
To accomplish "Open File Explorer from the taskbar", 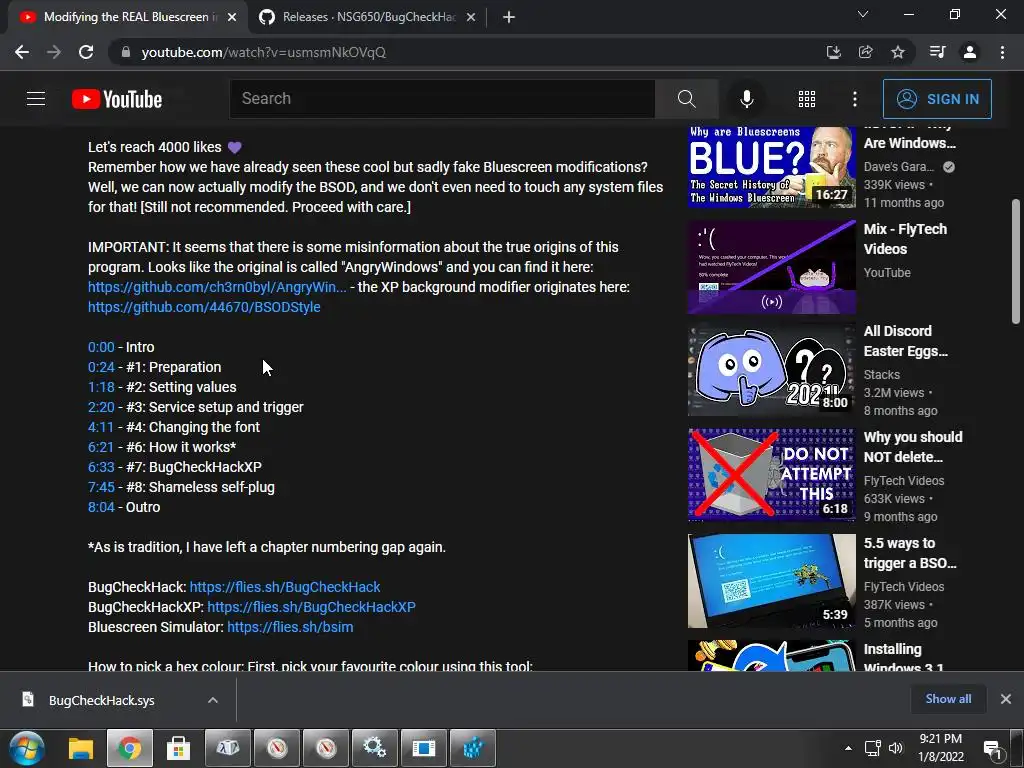I will [x=81, y=748].
